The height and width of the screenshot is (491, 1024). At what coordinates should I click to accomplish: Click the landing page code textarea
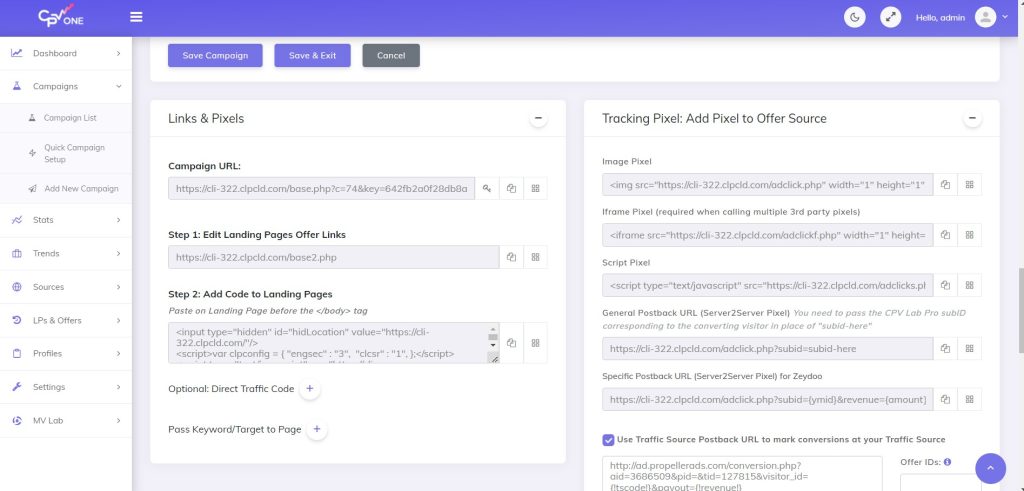[x=334, y=343]
